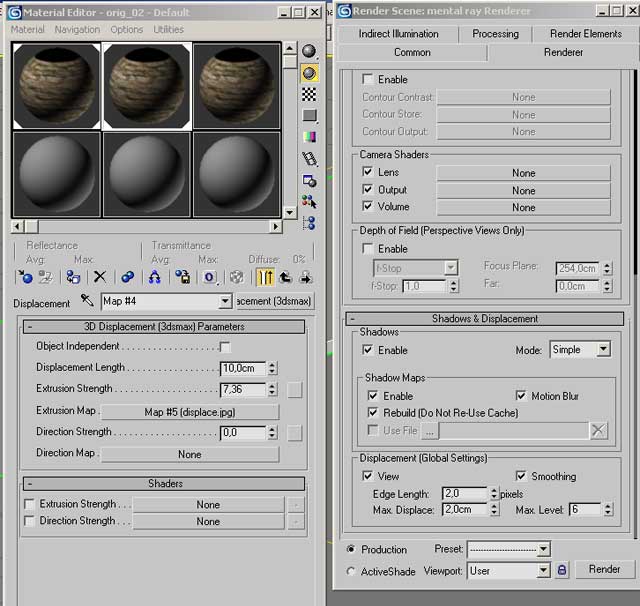The width and height of the screenshot is (640, 606).
Task: Enable Extrusion Strength shader checkbox
Action: pos(29,504)
